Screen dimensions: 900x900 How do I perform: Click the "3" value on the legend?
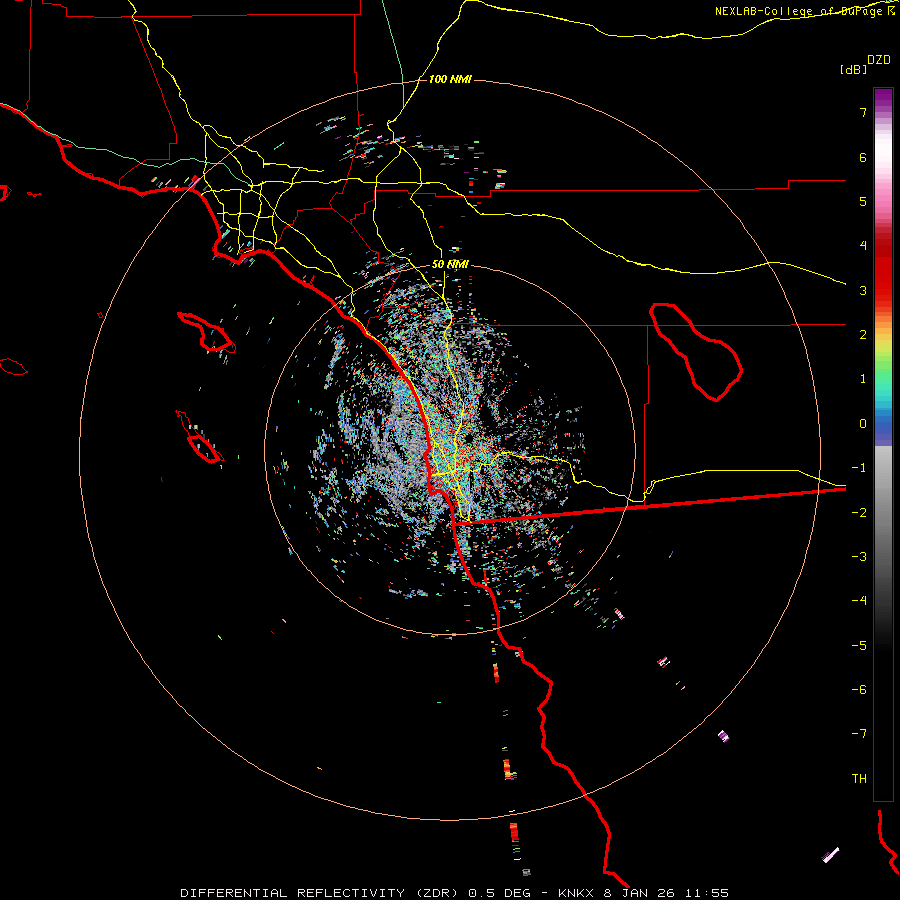point(863,290)
